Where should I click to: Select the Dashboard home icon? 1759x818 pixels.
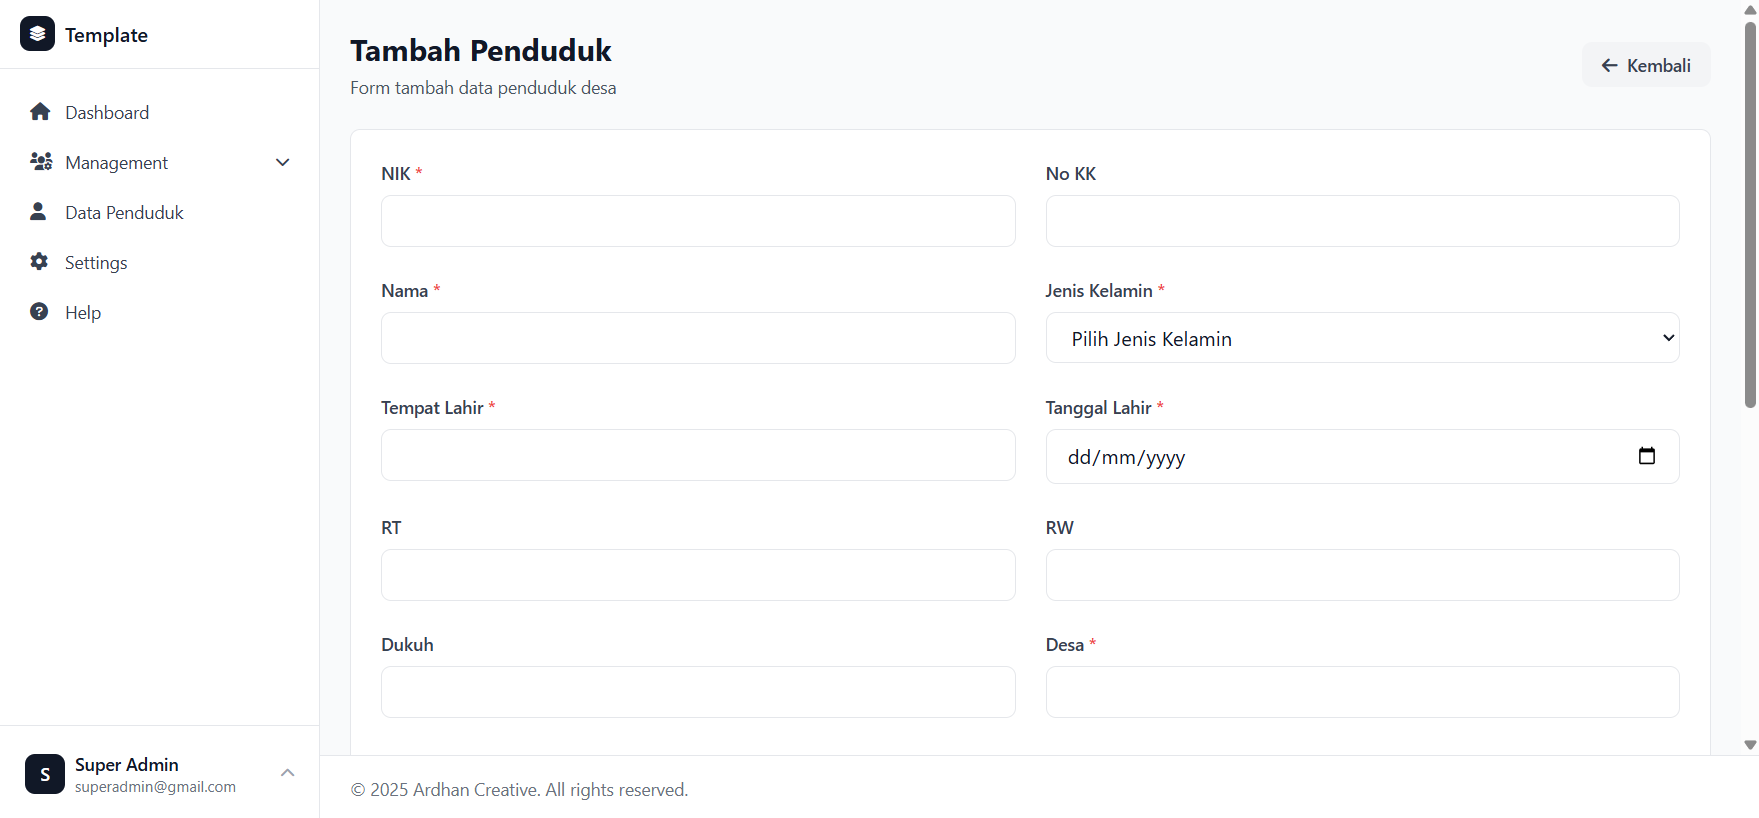tap(40, 111)
